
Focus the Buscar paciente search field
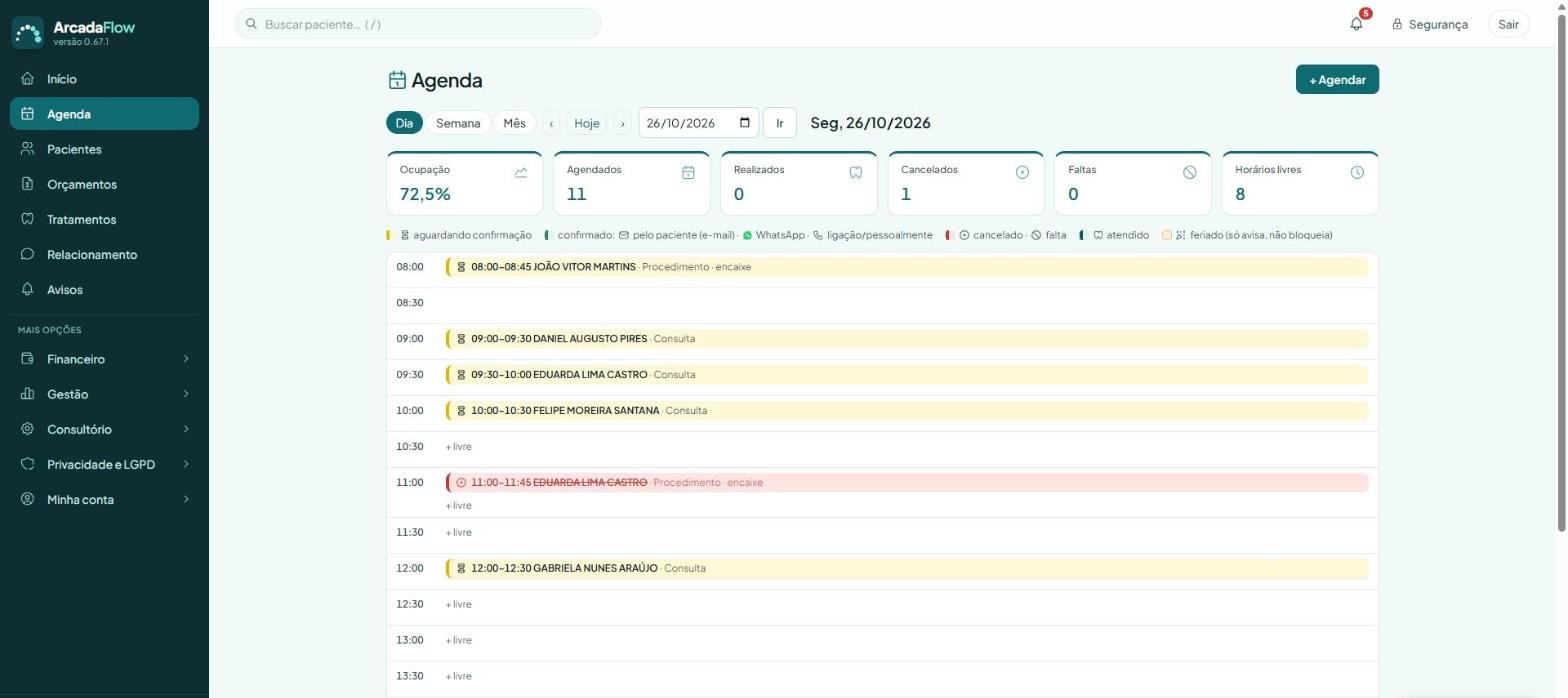click(x=418, y=23)
